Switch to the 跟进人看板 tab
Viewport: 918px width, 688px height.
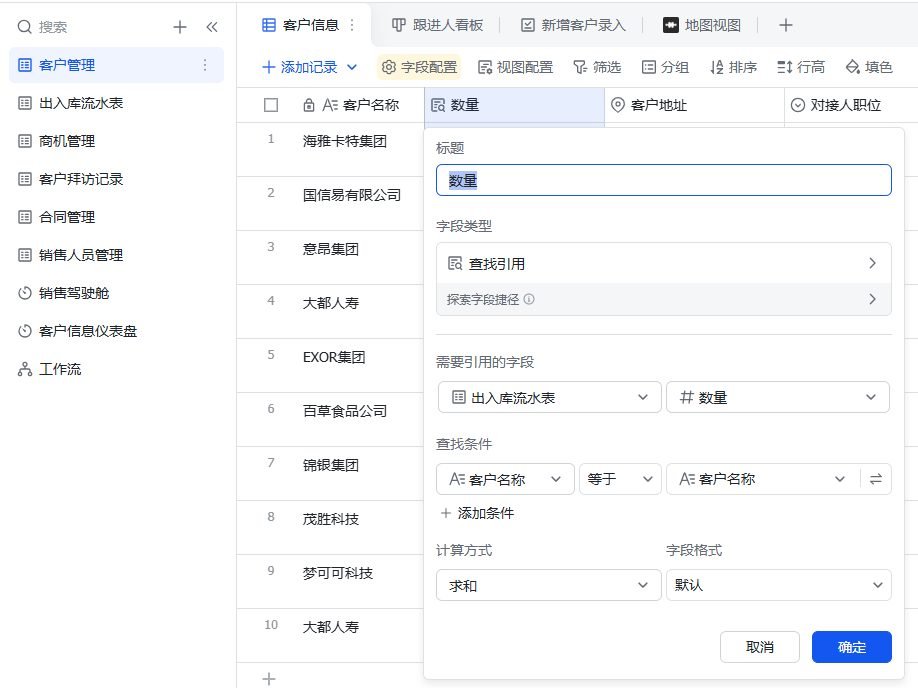(437, 25)
